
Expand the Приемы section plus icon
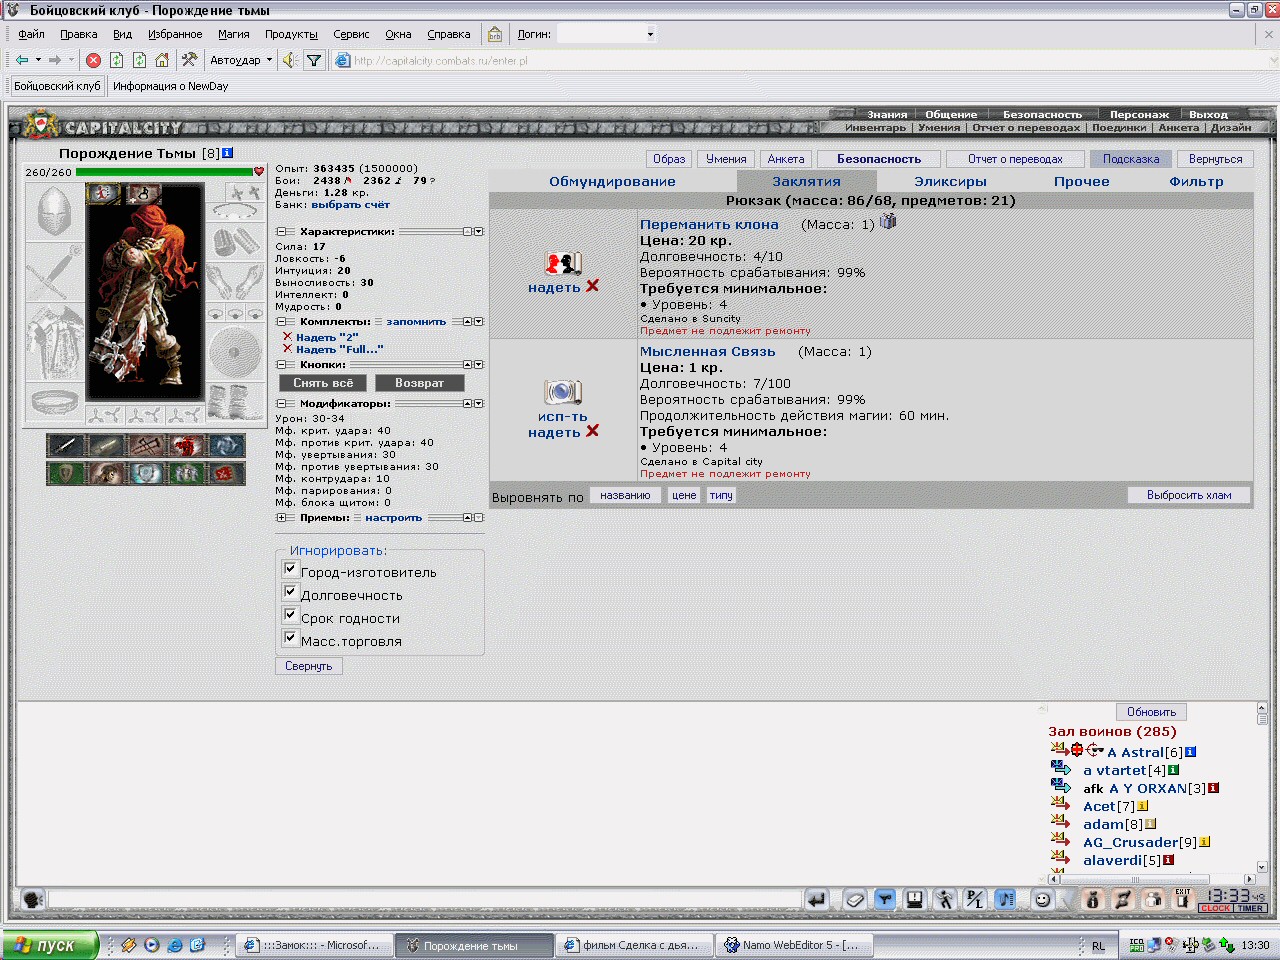click(281, 518)
